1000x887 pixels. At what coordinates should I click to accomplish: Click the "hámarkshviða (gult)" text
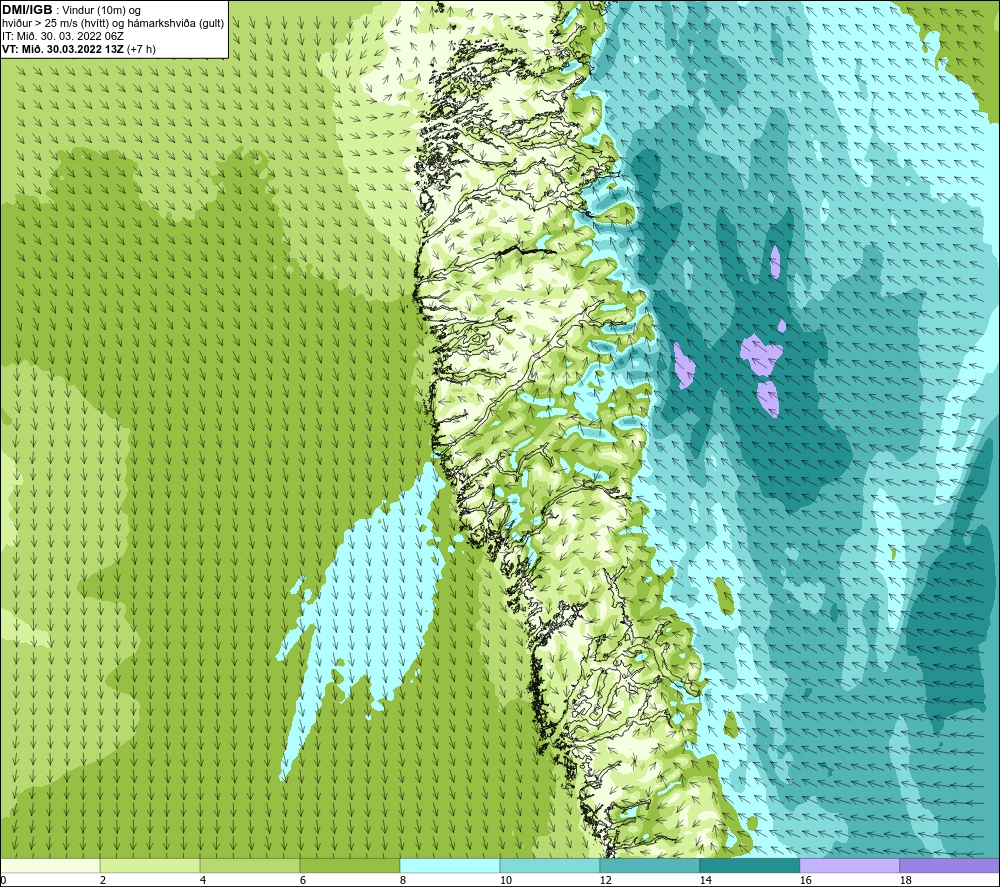[x=175, y=24]
